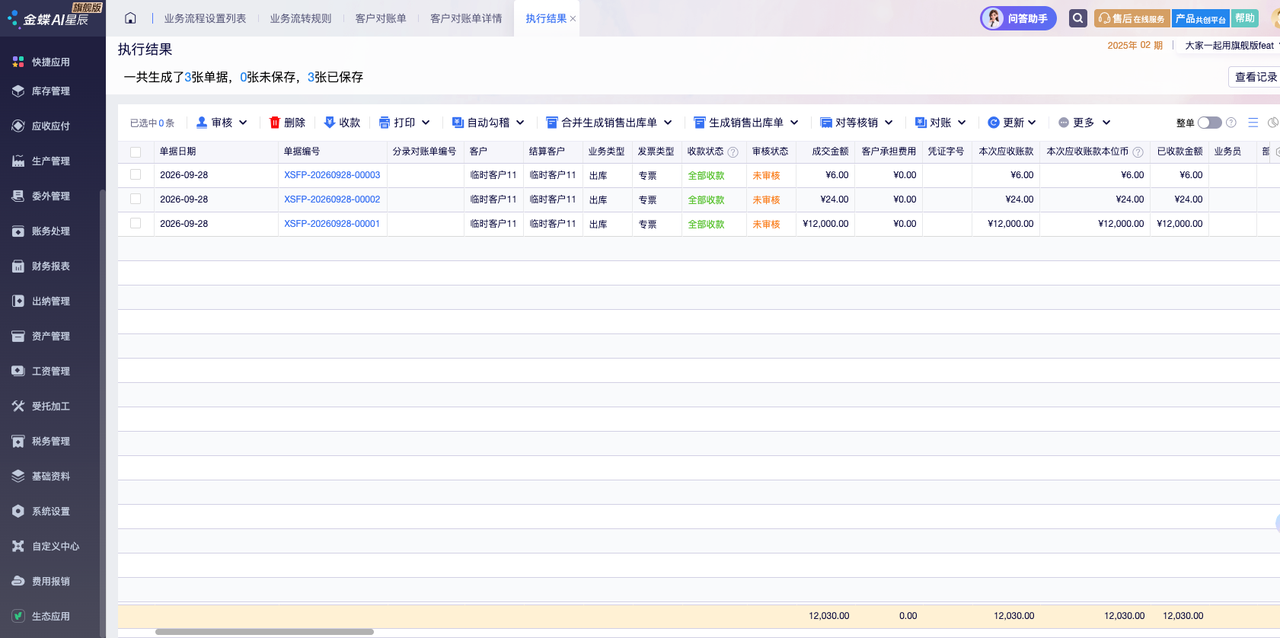
Task: Expand the 打印 dropdown
Action: (x=425, y=122)
